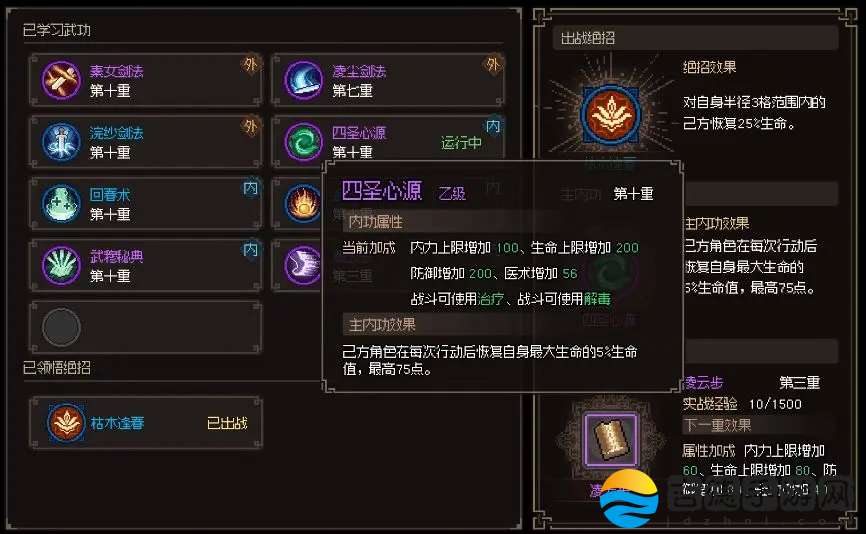Image resolution: width=866 pixels, height=534 pixels.
Task: Click the 四圣心源 green swirl icon
Action: click(x=303, y=142)
